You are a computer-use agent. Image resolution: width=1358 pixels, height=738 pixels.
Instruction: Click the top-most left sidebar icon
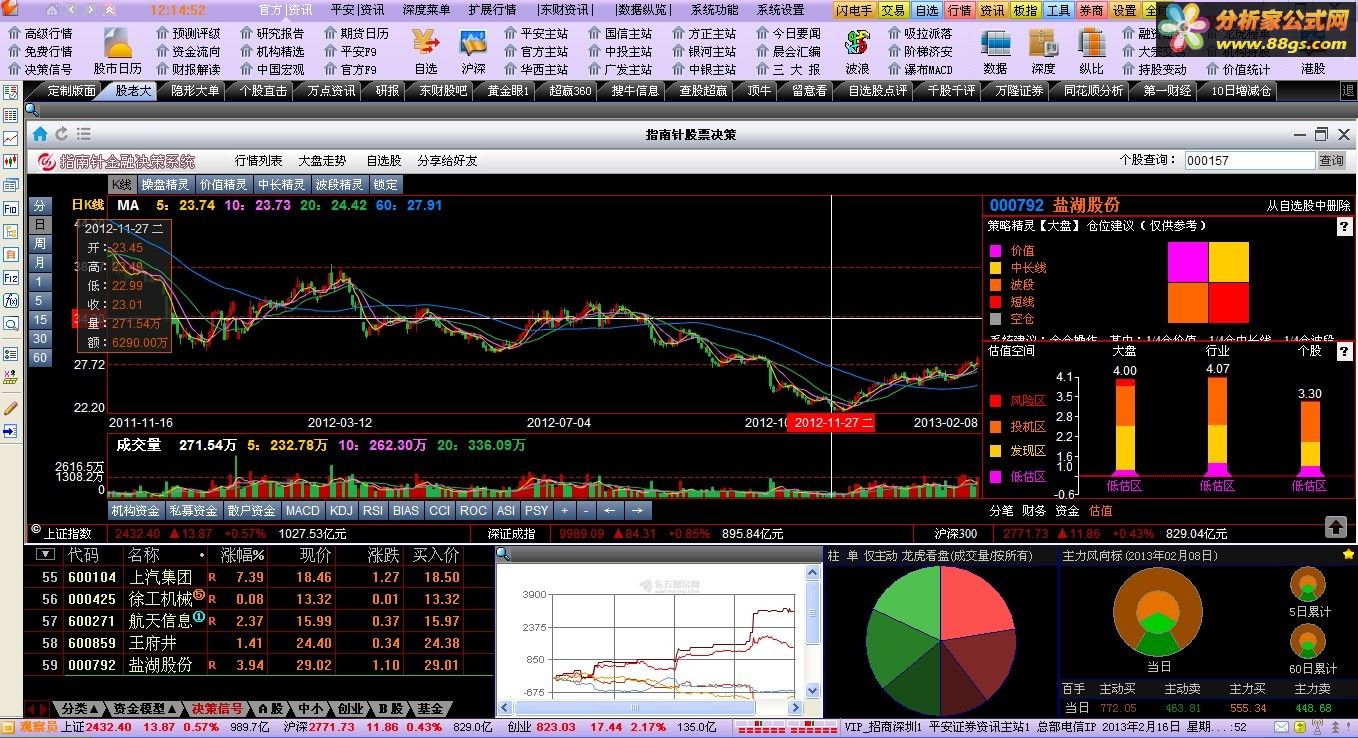pos(11,92)
